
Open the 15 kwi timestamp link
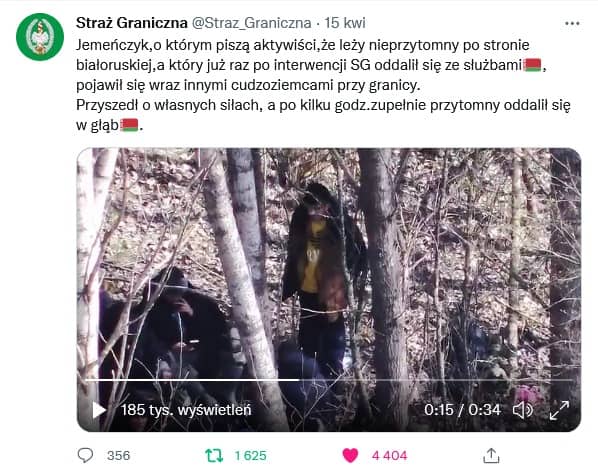point(345,23)
